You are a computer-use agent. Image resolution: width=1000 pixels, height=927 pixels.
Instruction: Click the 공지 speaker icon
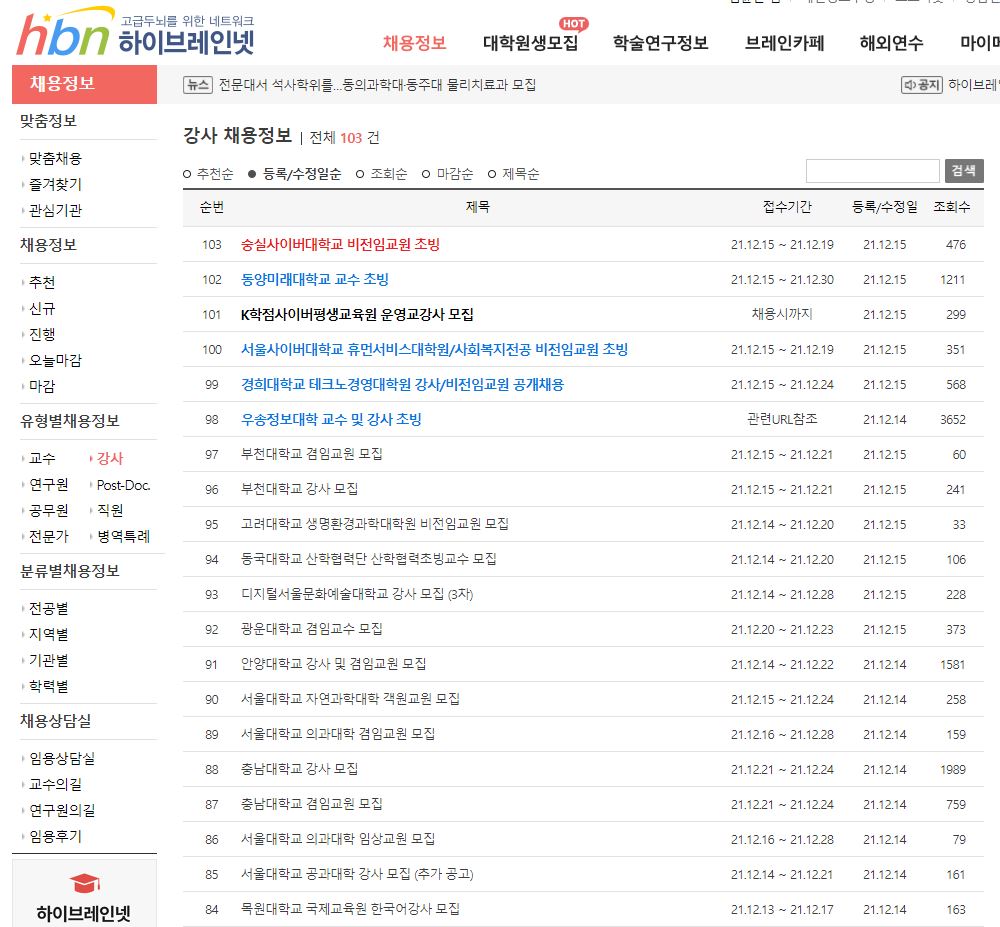point(921,85)
